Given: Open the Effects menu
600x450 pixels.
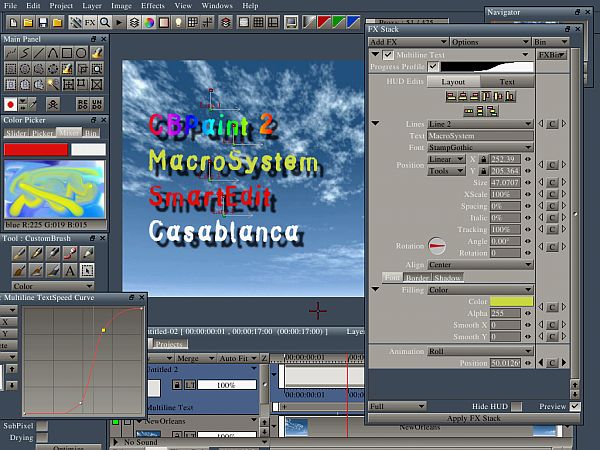Looking at the screenshot, I should (x=153, y=6).
